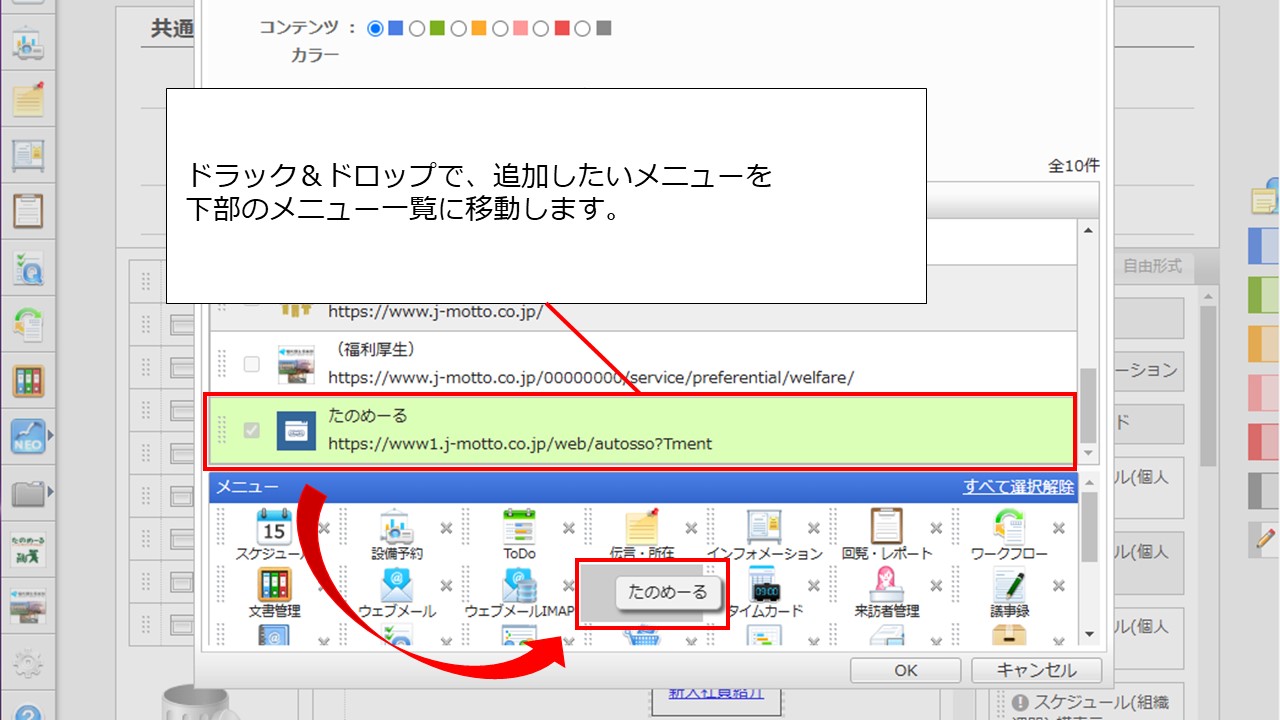Remove 回覧・レポート with its X button
This screenshot has width=1280, height=720.
point(936,528)
